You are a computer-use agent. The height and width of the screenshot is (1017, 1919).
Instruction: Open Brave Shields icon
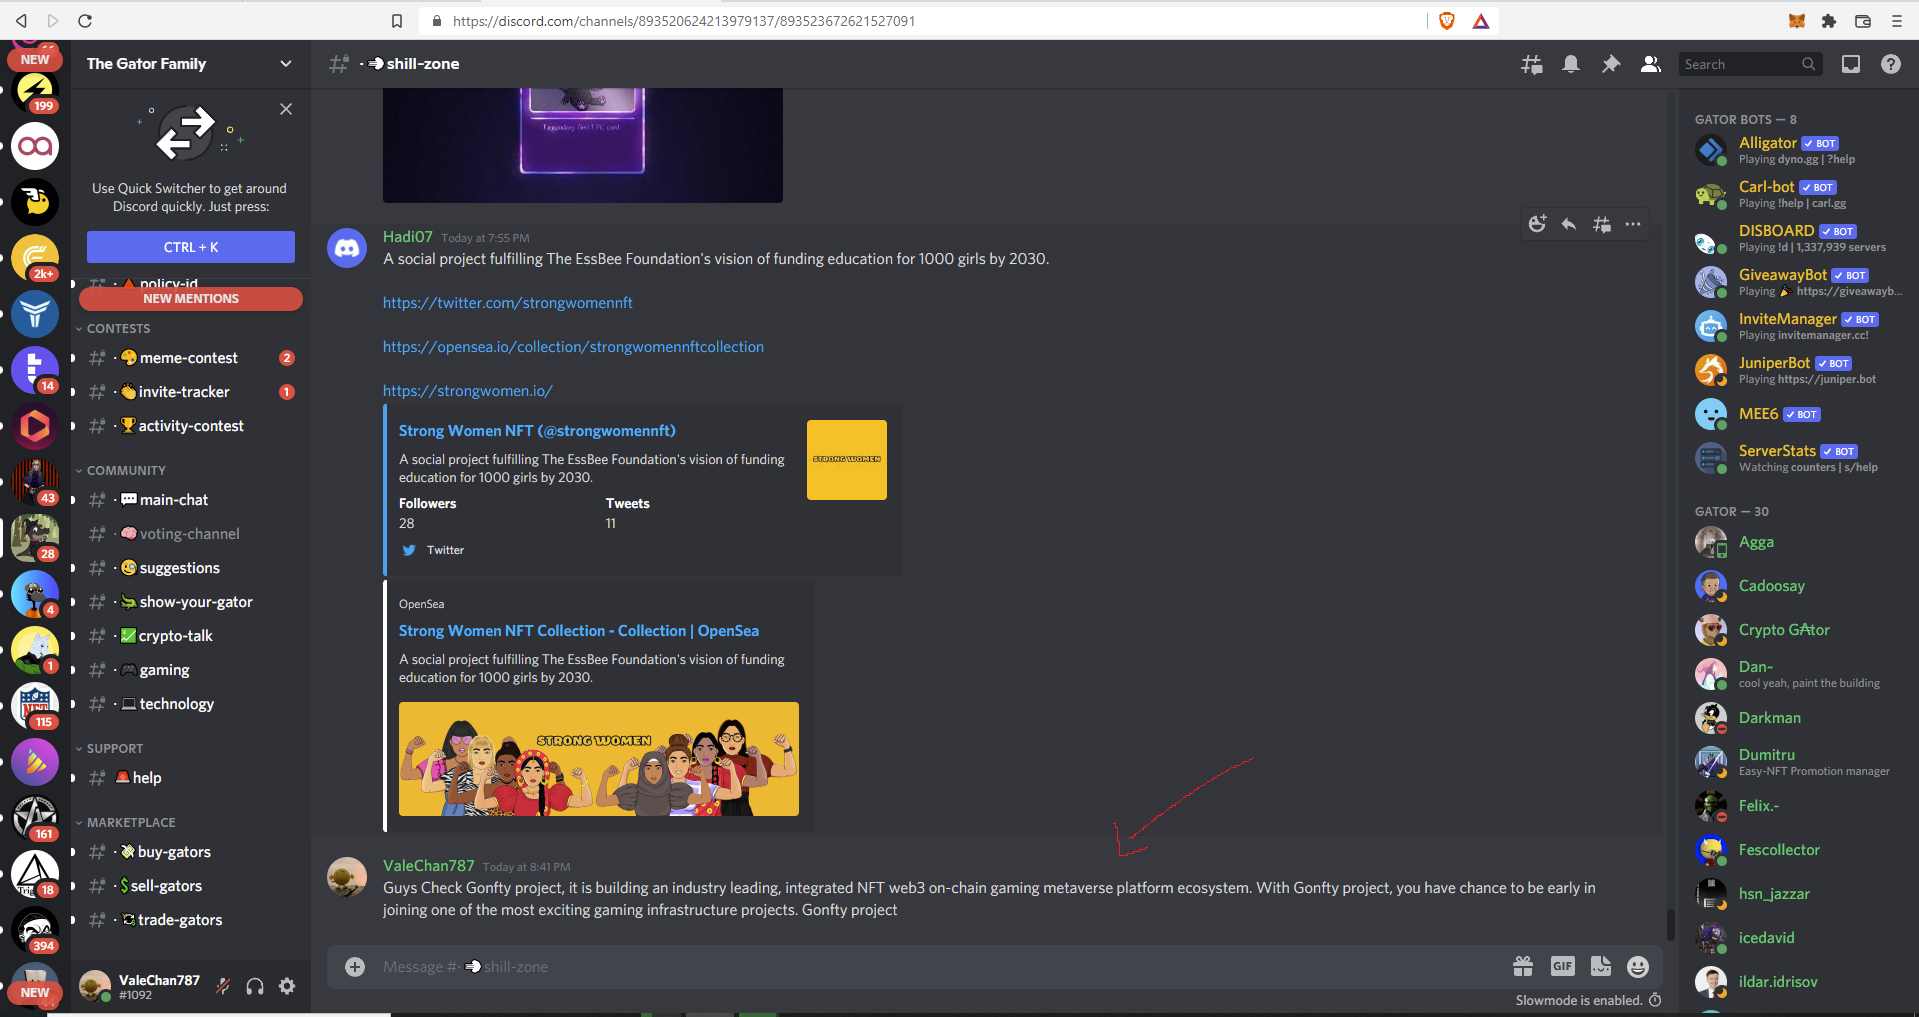1446,21
